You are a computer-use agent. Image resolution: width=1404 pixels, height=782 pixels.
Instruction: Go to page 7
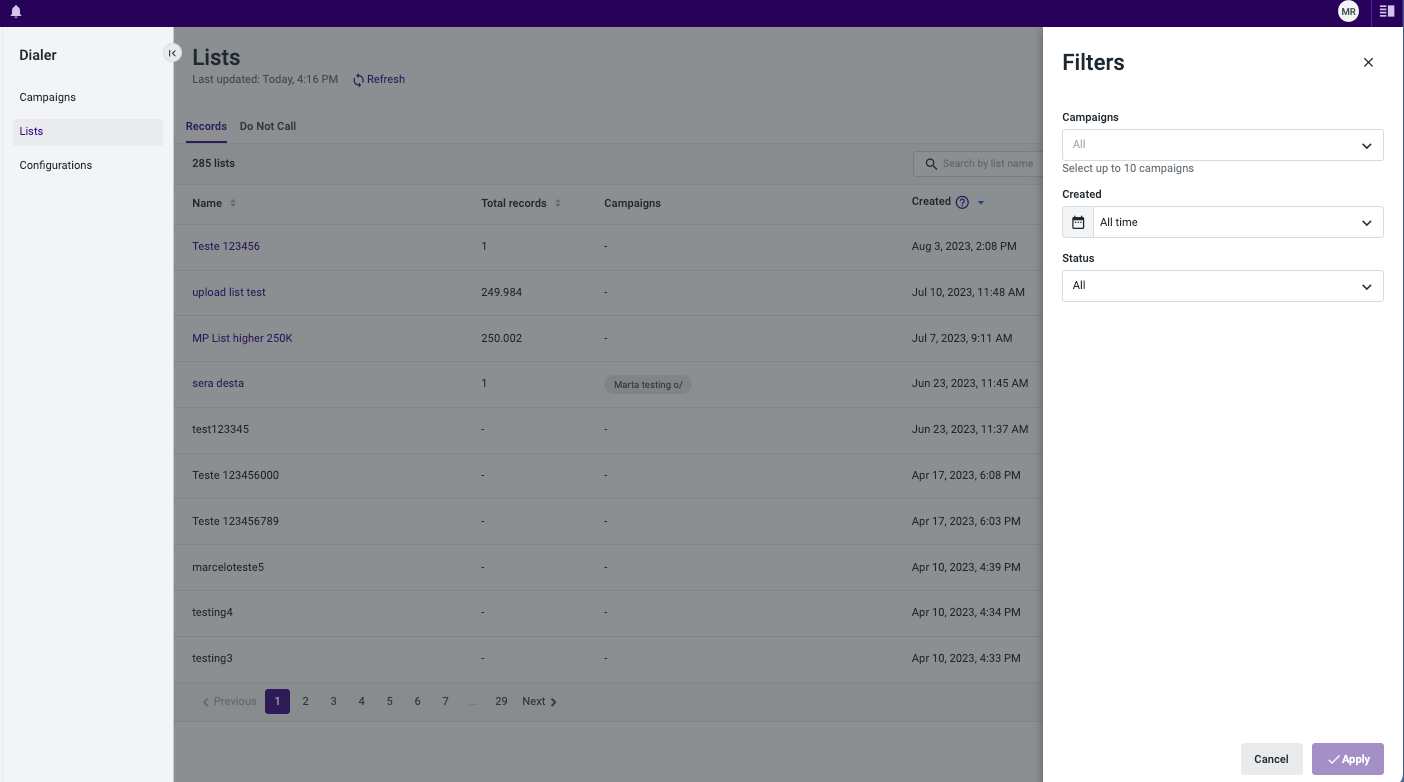(x=445, y=701)
